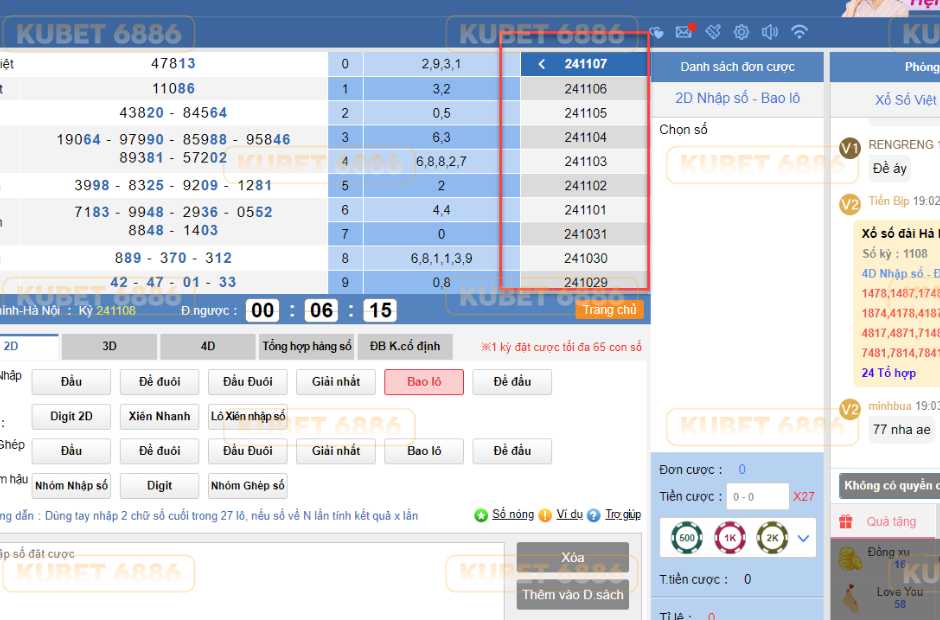Click the Xóa clear button
Image resolution: width=940 pixels, height=620 pixels.
coord(573,558)
